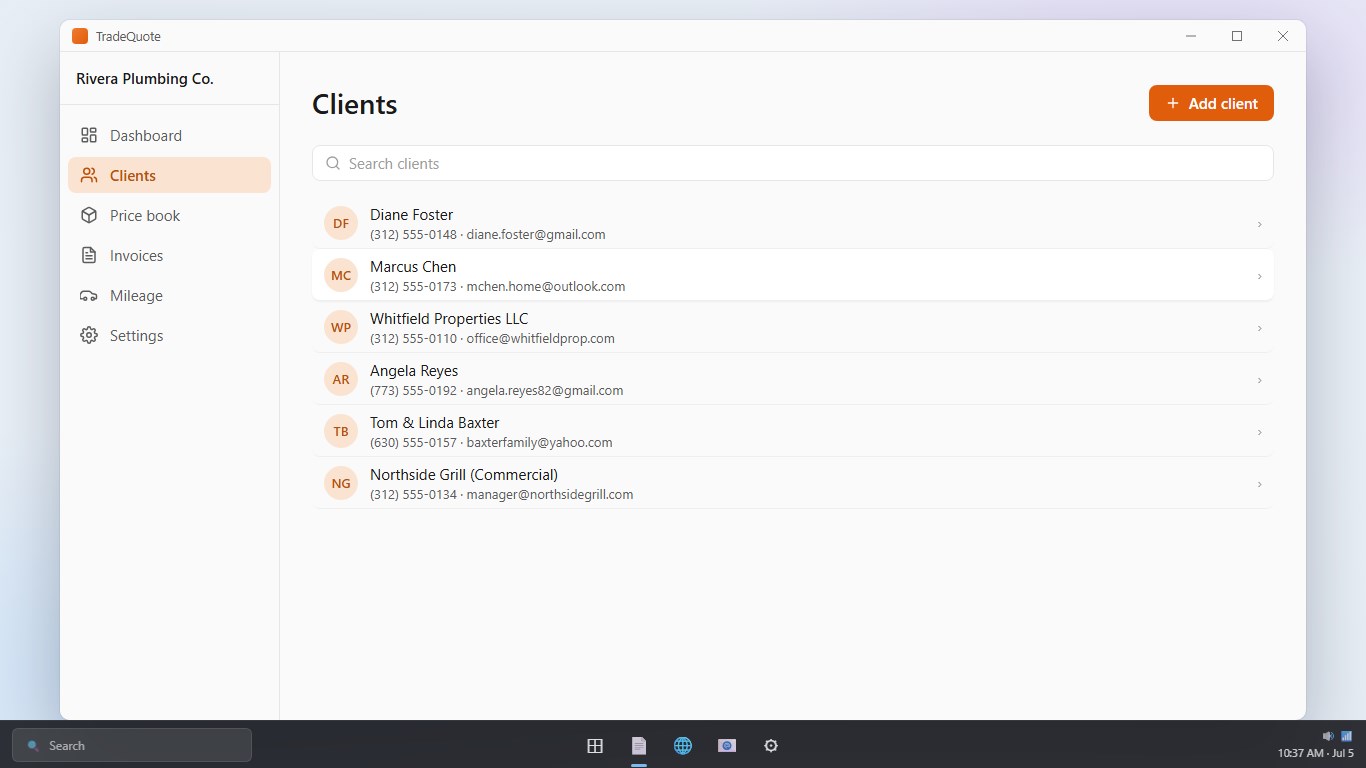This screenshot has width=1366, height=768.
Task: Click Rivera Plumbing Co. company name
Action: click(x=145, y=78)
